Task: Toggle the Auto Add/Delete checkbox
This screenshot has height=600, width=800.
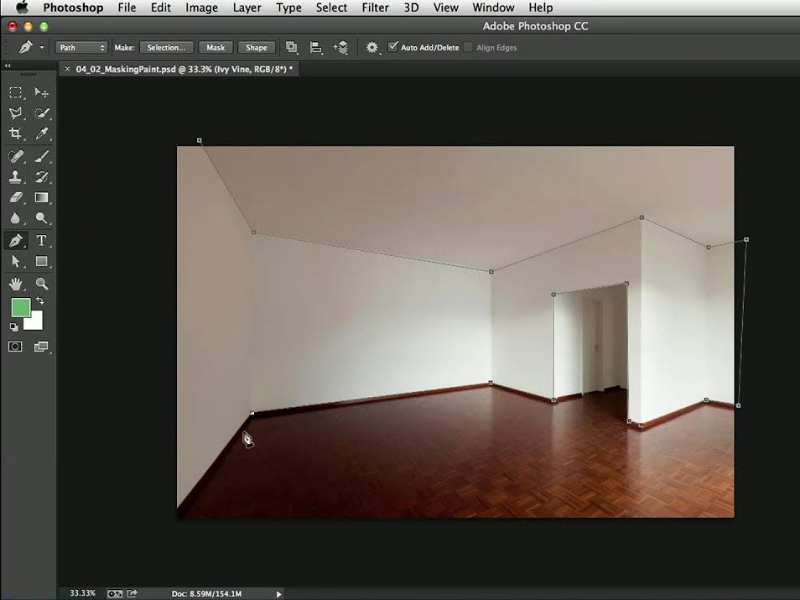Action: [393, 47]
